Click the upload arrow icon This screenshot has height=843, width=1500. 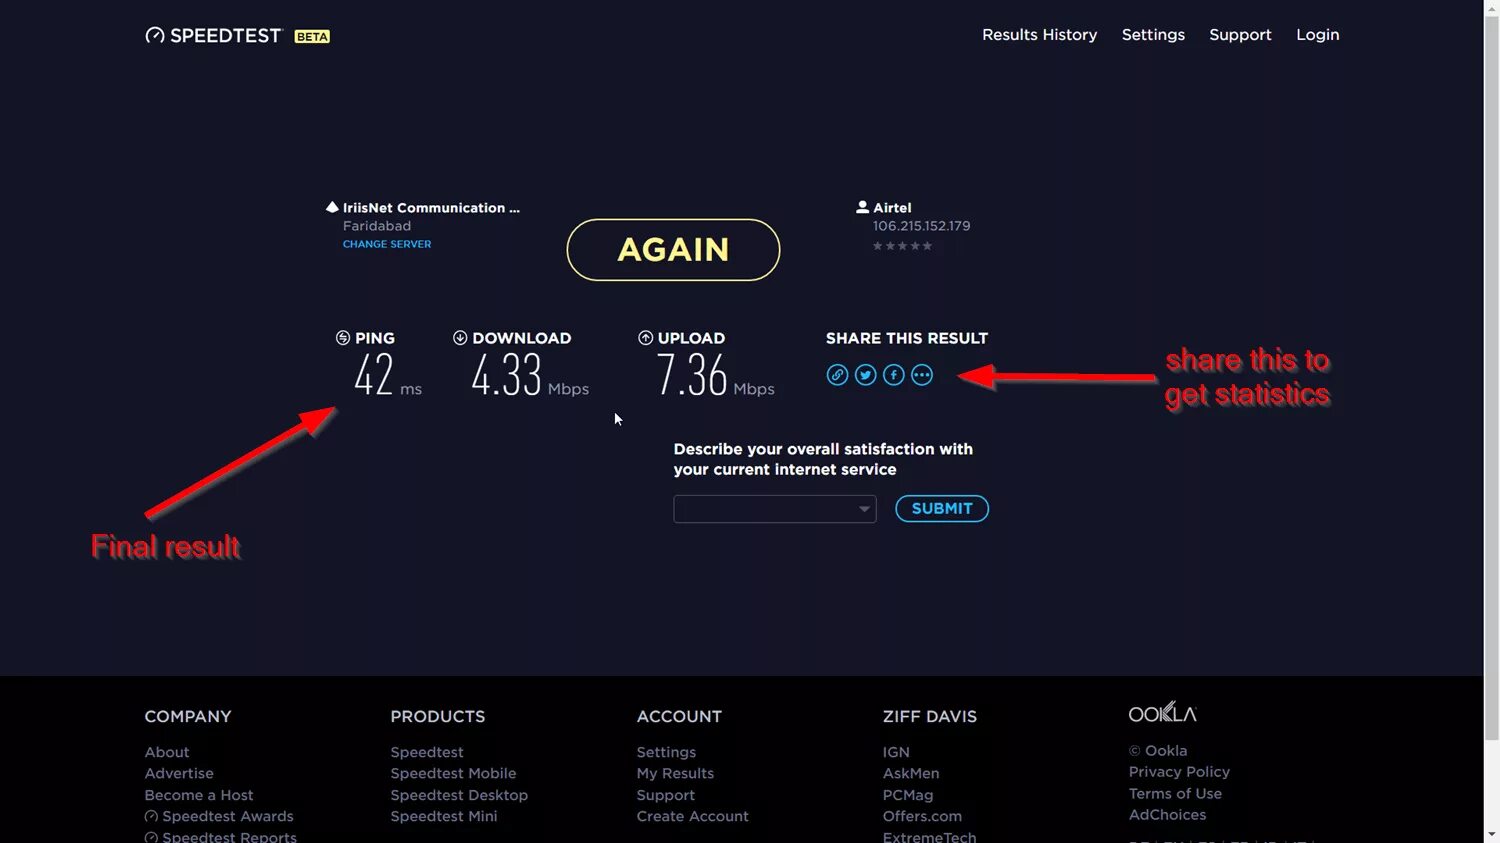[x=645, y=338]
